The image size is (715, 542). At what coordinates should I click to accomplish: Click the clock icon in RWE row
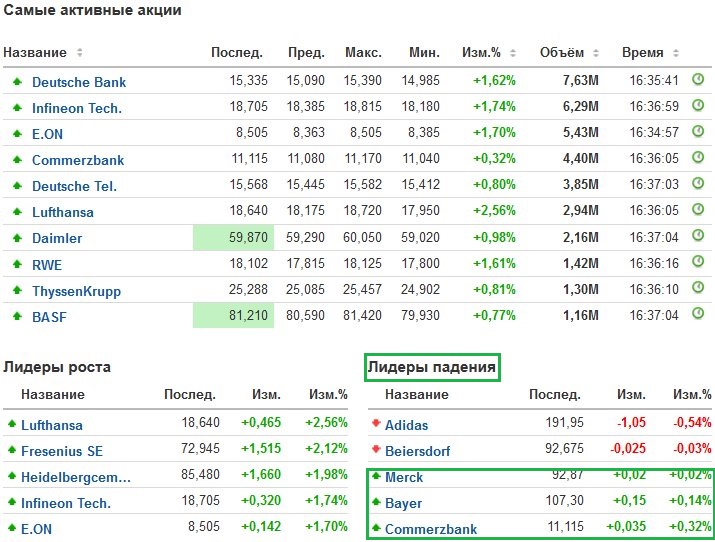[x=698, y=263]
